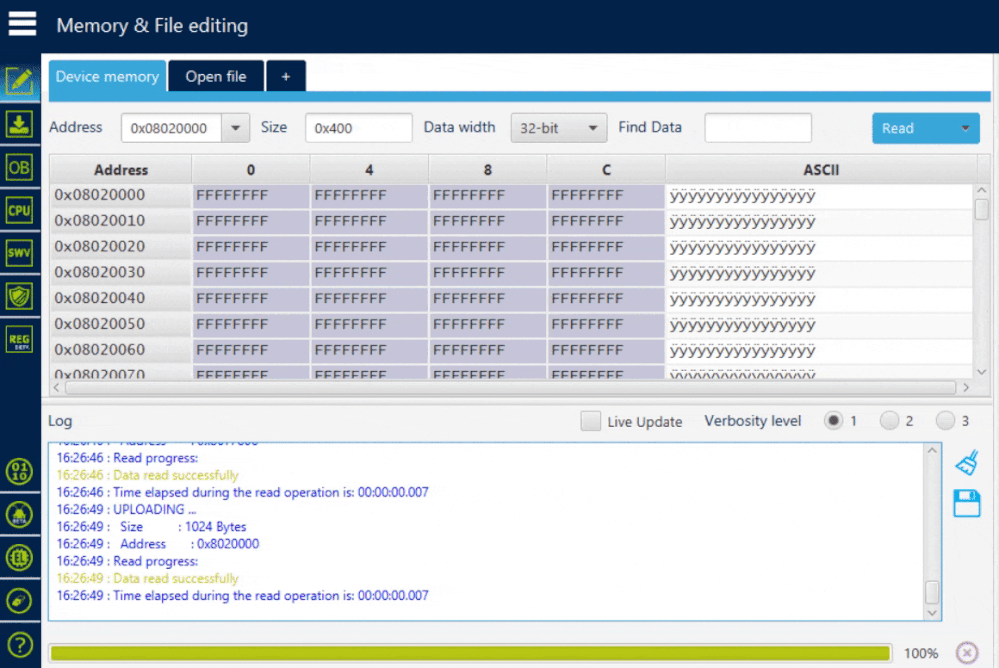Open the OB option bytes panel

point(19,168)
